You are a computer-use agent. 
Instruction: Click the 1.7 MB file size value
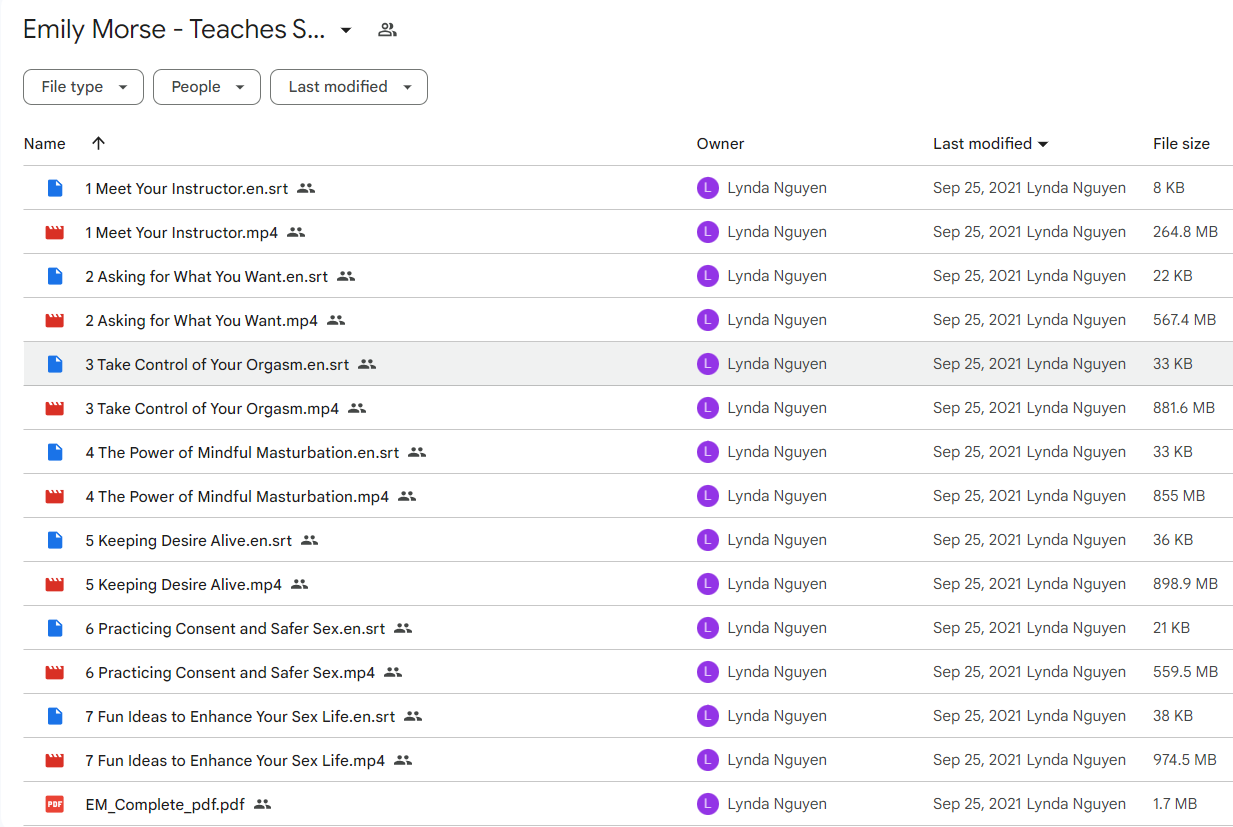[x=1176, y=804]
